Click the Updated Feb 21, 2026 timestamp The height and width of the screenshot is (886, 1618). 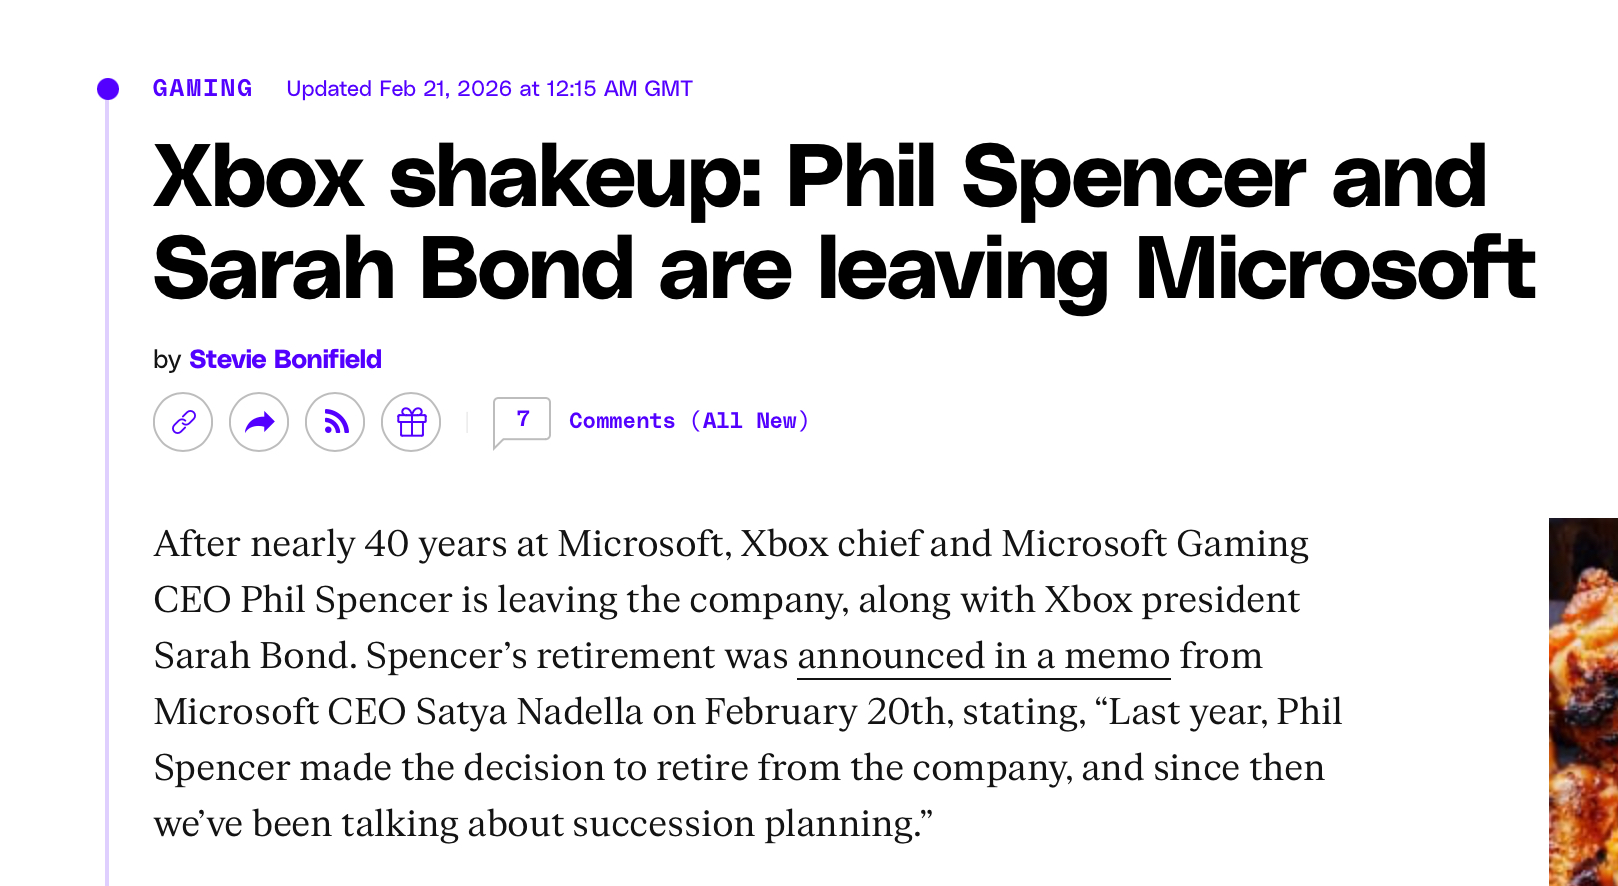489,89
